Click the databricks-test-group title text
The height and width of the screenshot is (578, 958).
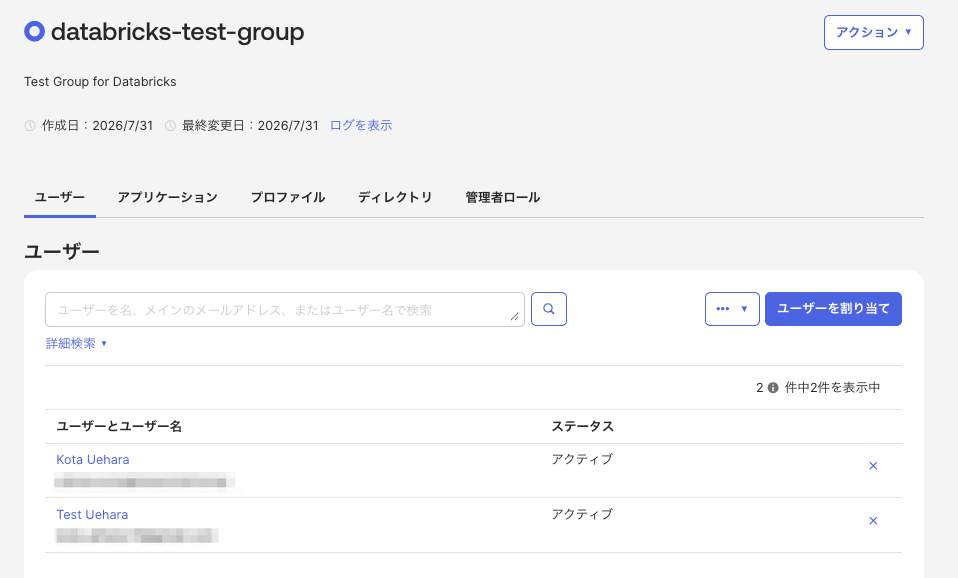click(177, 32)
